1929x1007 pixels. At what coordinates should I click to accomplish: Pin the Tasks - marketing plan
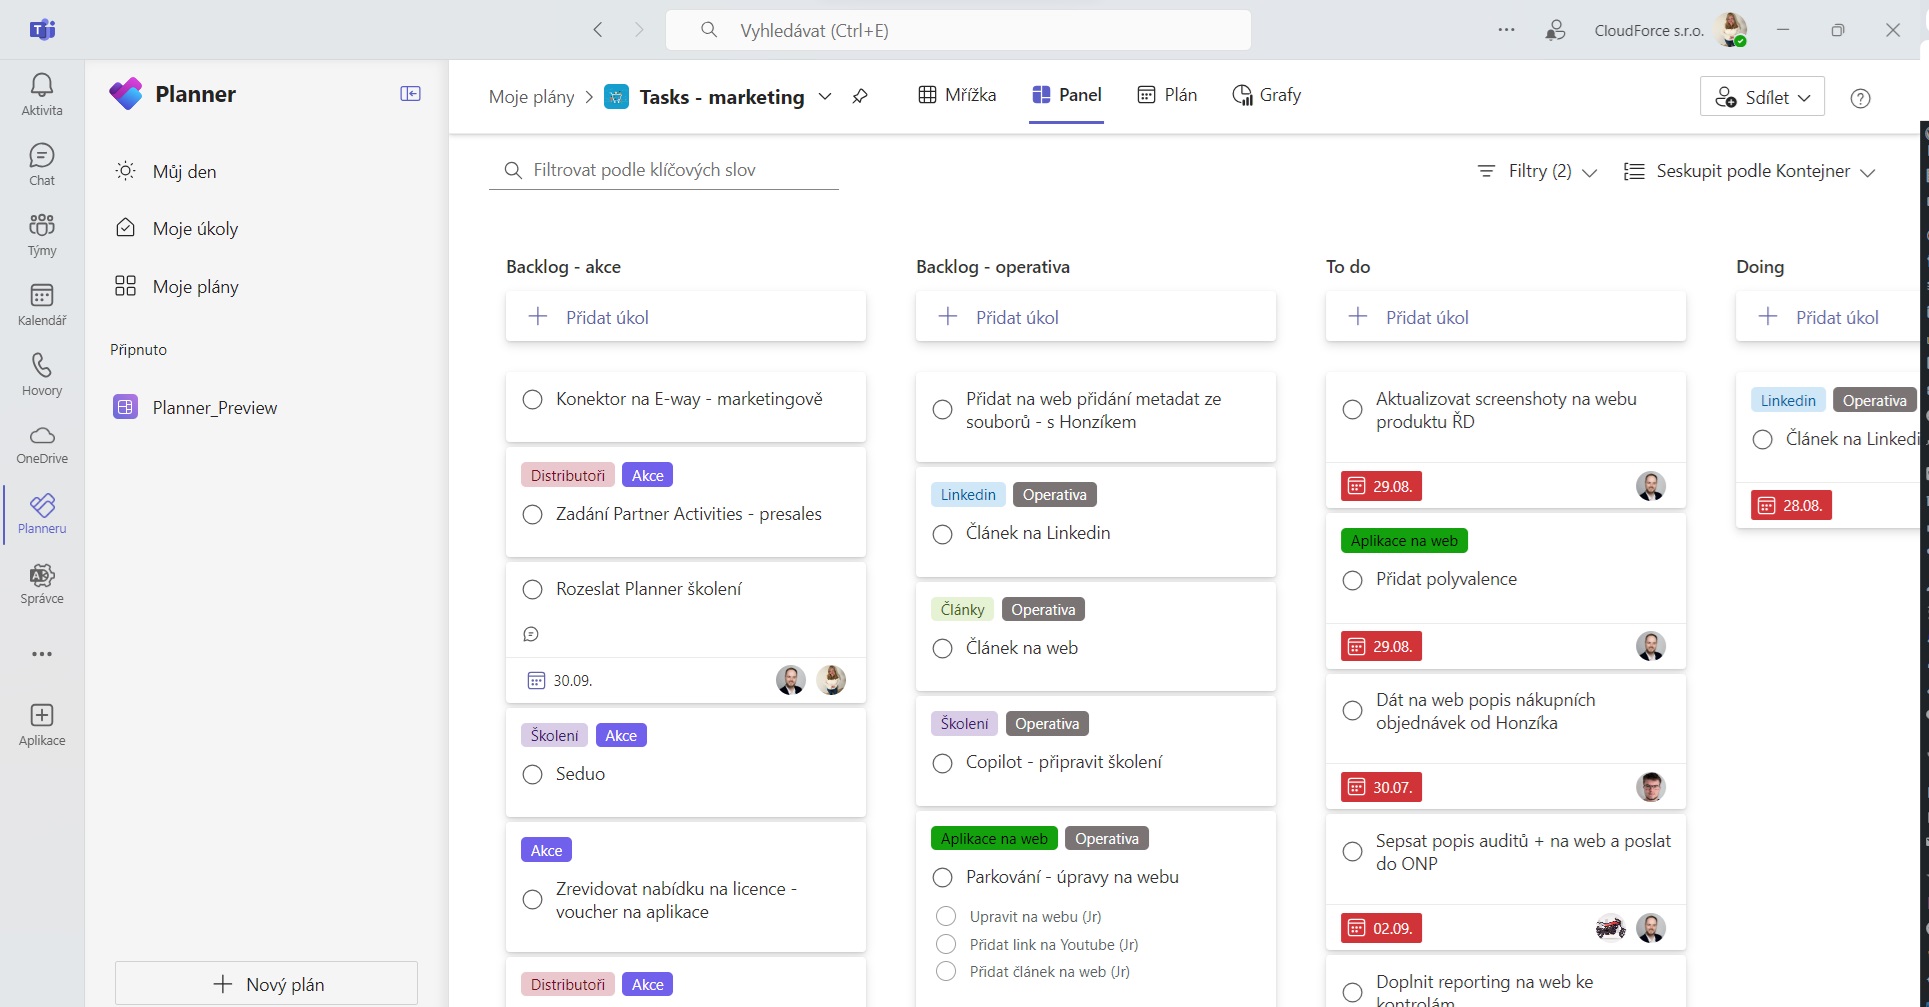[860, 96]
